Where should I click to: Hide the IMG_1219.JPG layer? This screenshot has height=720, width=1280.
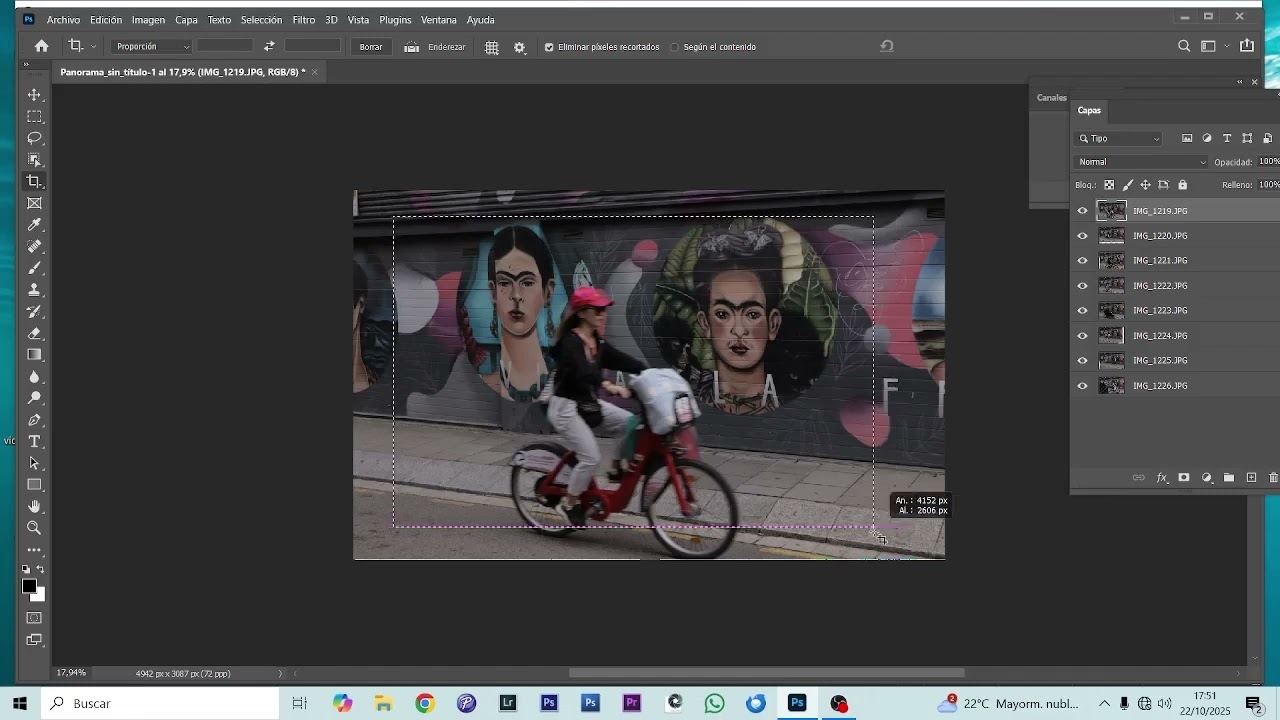[x=1082, y=211]
